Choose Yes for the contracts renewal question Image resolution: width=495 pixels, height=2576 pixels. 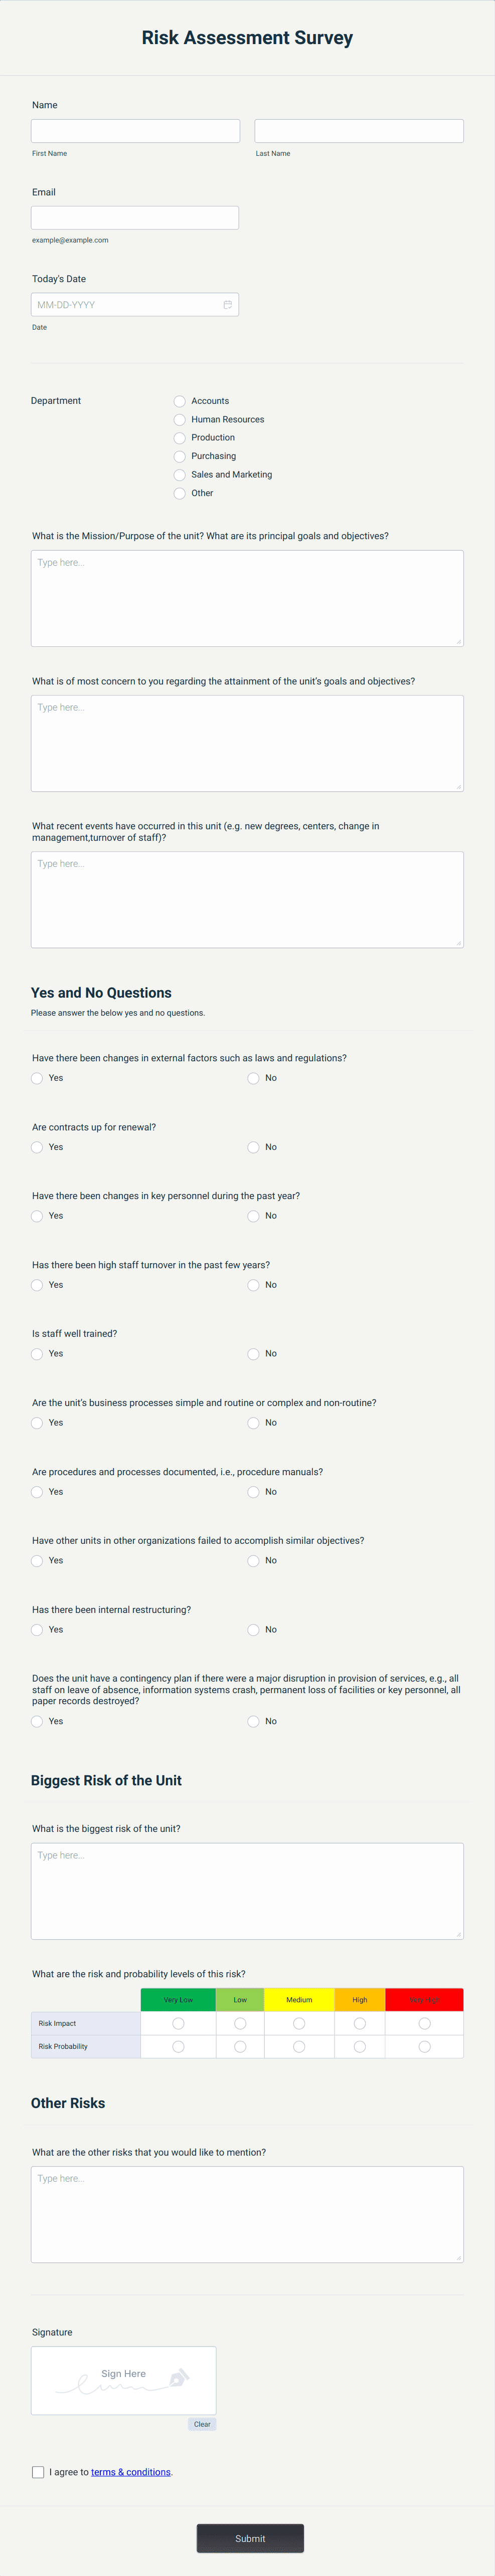coord(36,1147)
